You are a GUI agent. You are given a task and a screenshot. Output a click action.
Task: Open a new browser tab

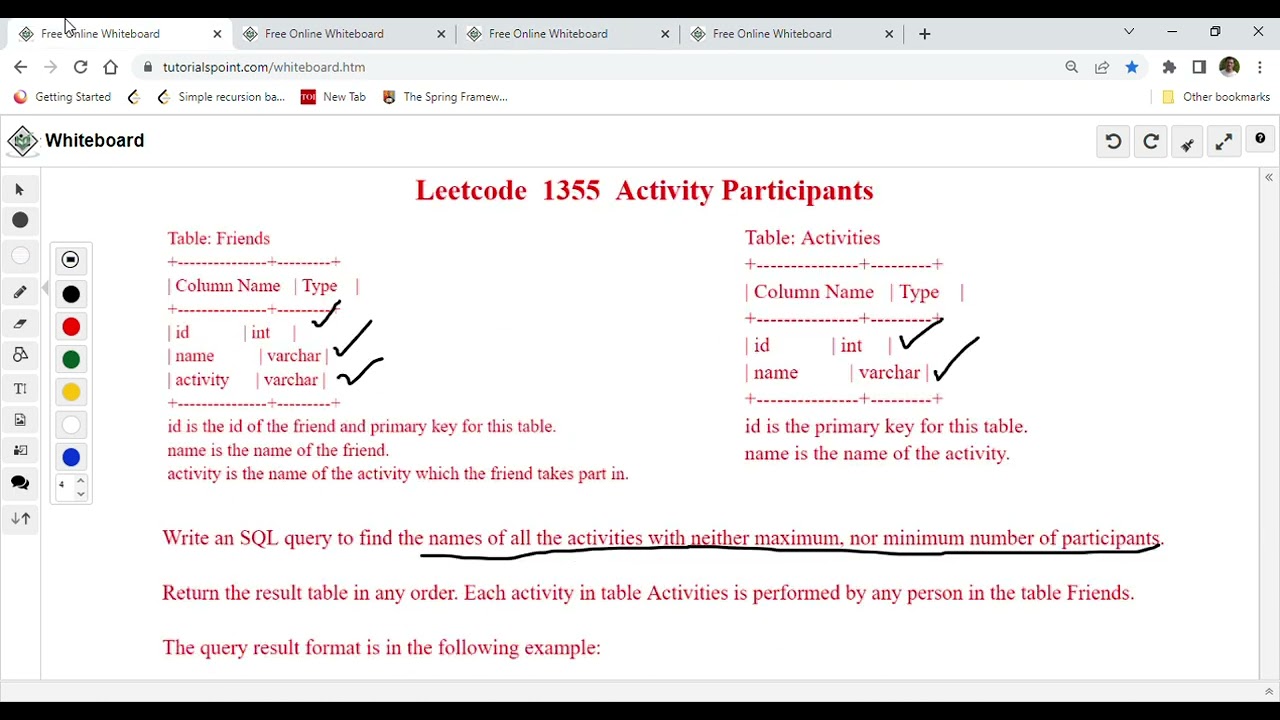coord(924,34)
